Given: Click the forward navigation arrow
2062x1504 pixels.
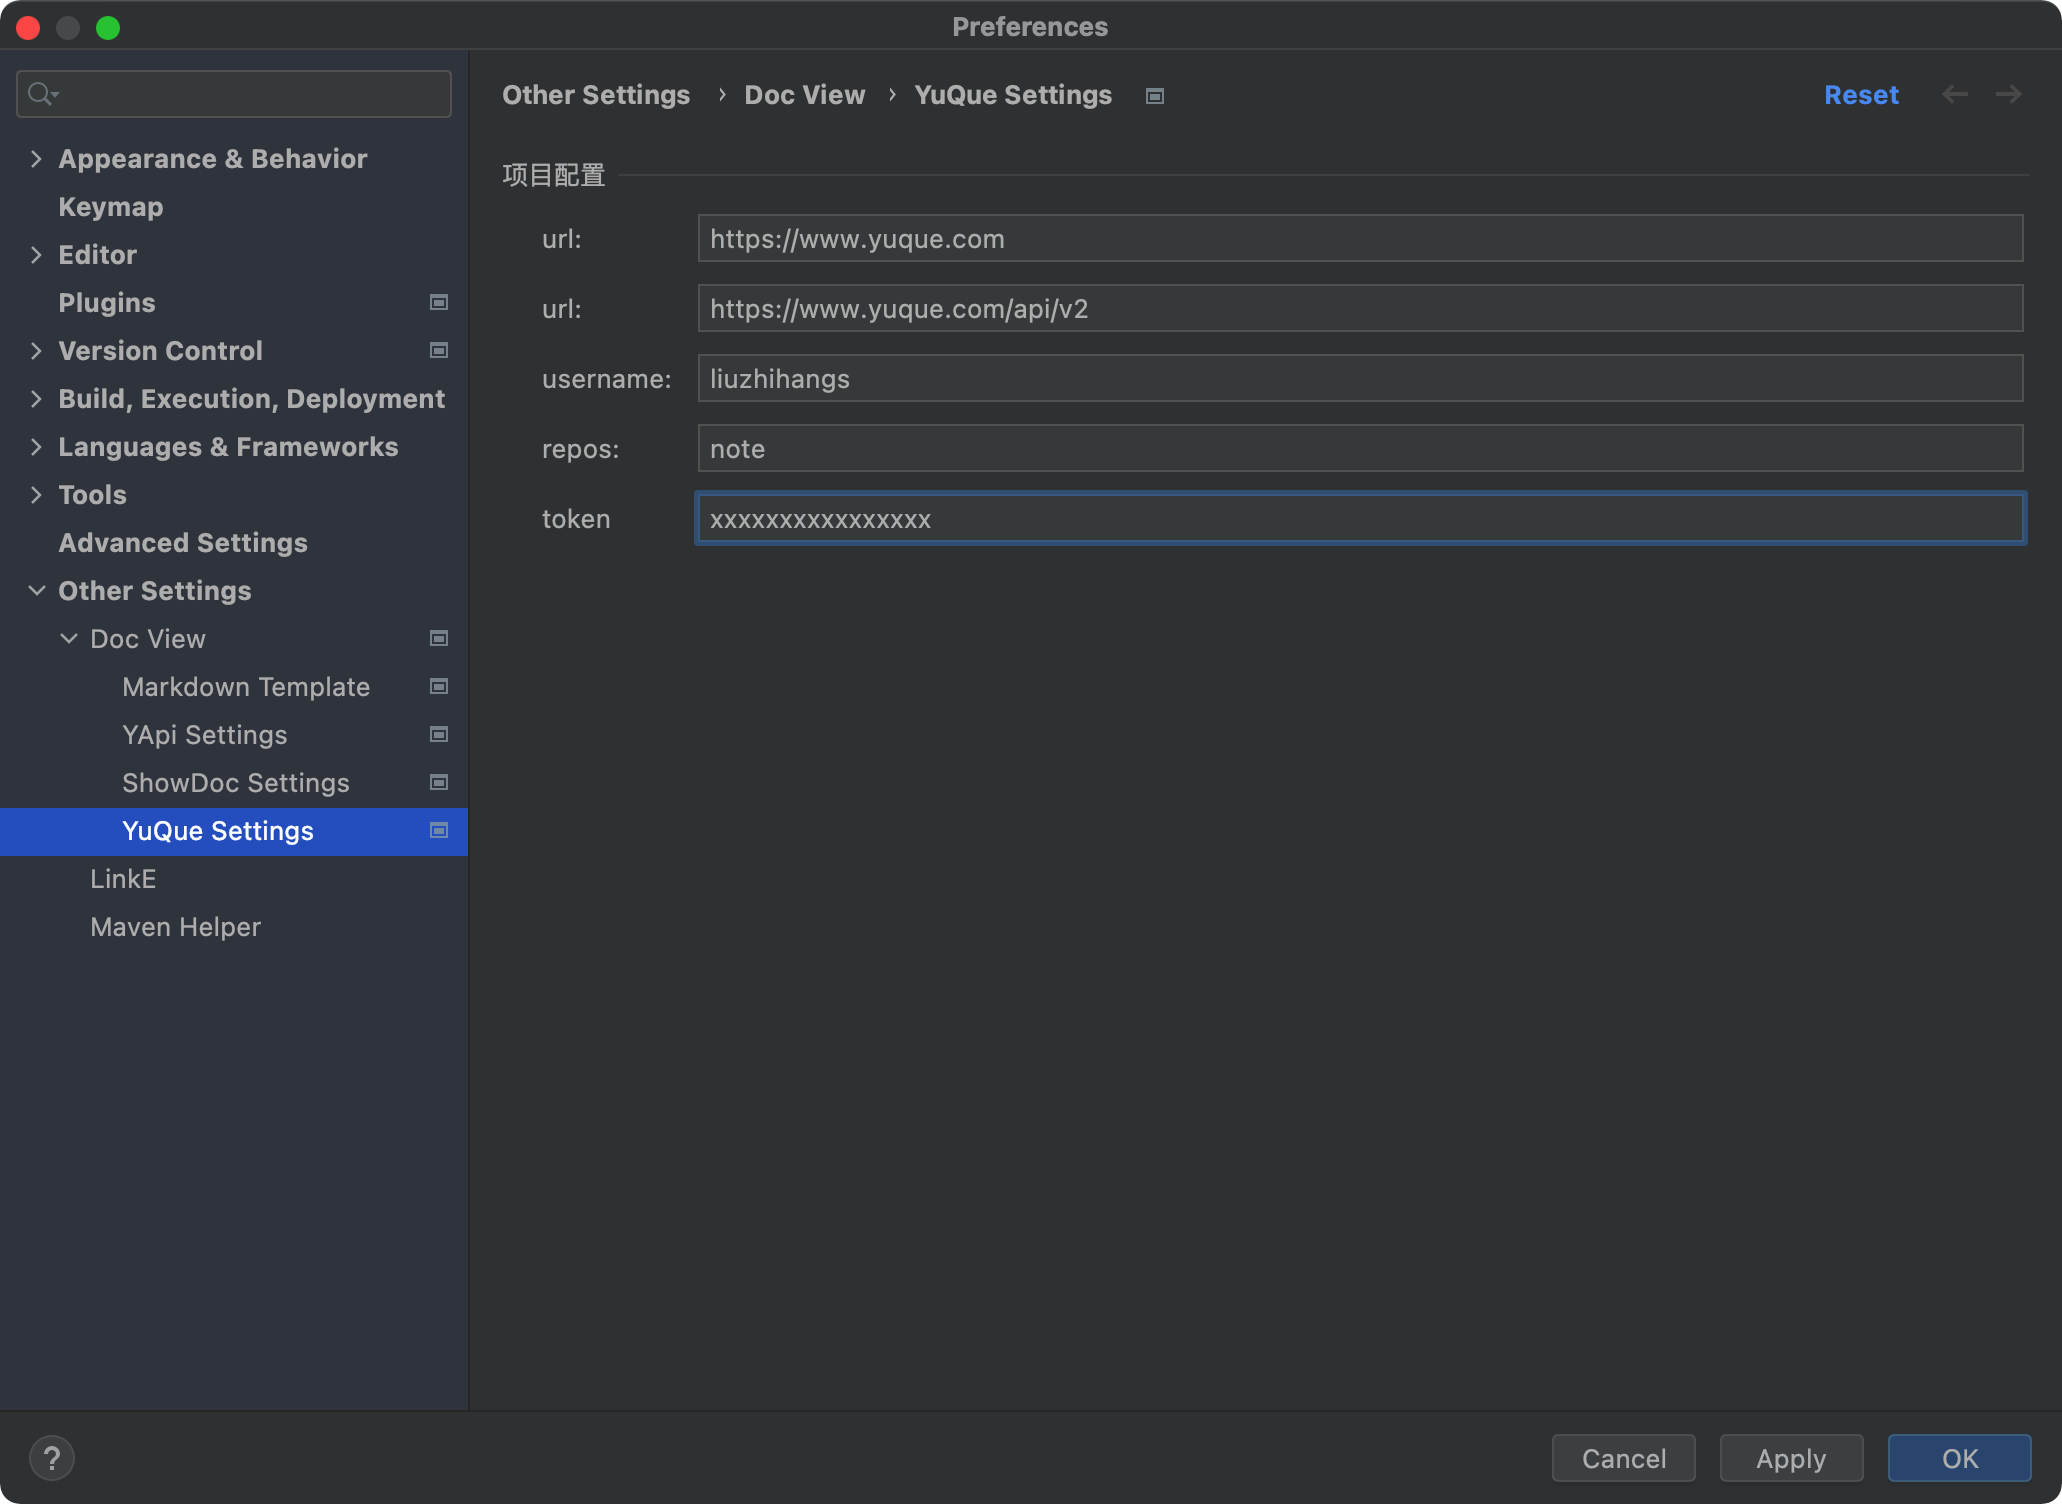Looking at the screenshot, I should click(2008, 94).
